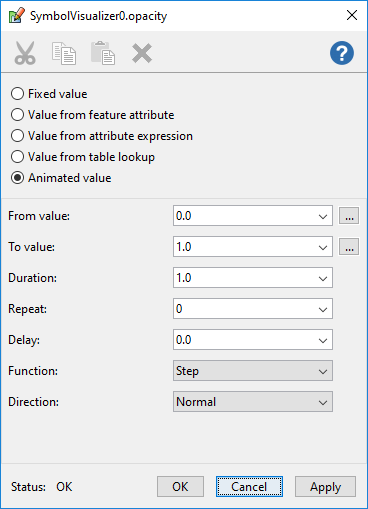Viewport: 368px width, 509px height.
Task: Click the ellipsis button beside To value
Action: coord(349,247)
